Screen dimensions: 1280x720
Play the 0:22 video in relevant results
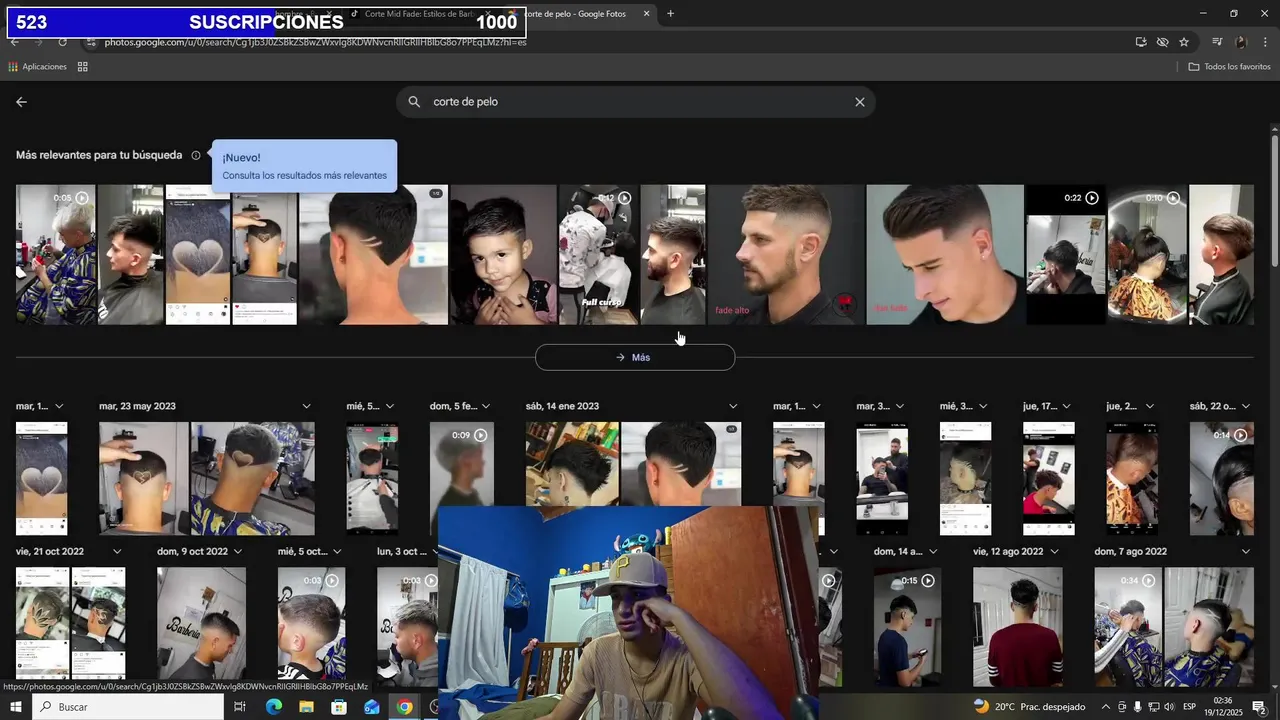[x=1066, y=254]
